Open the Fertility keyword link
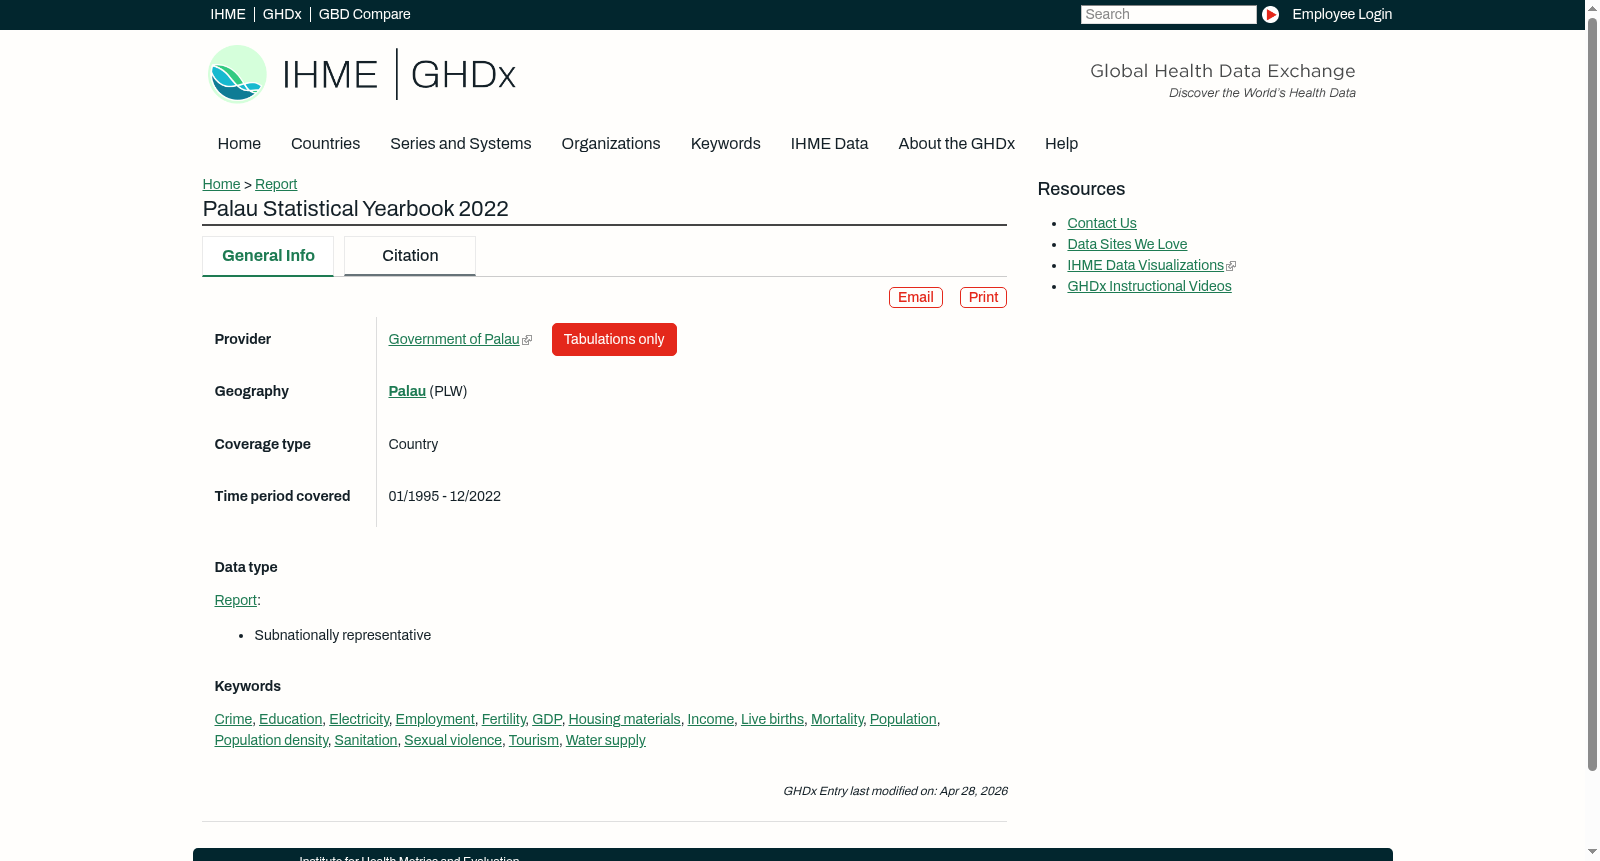1600x861 pixels. click(x=504, y=720)
